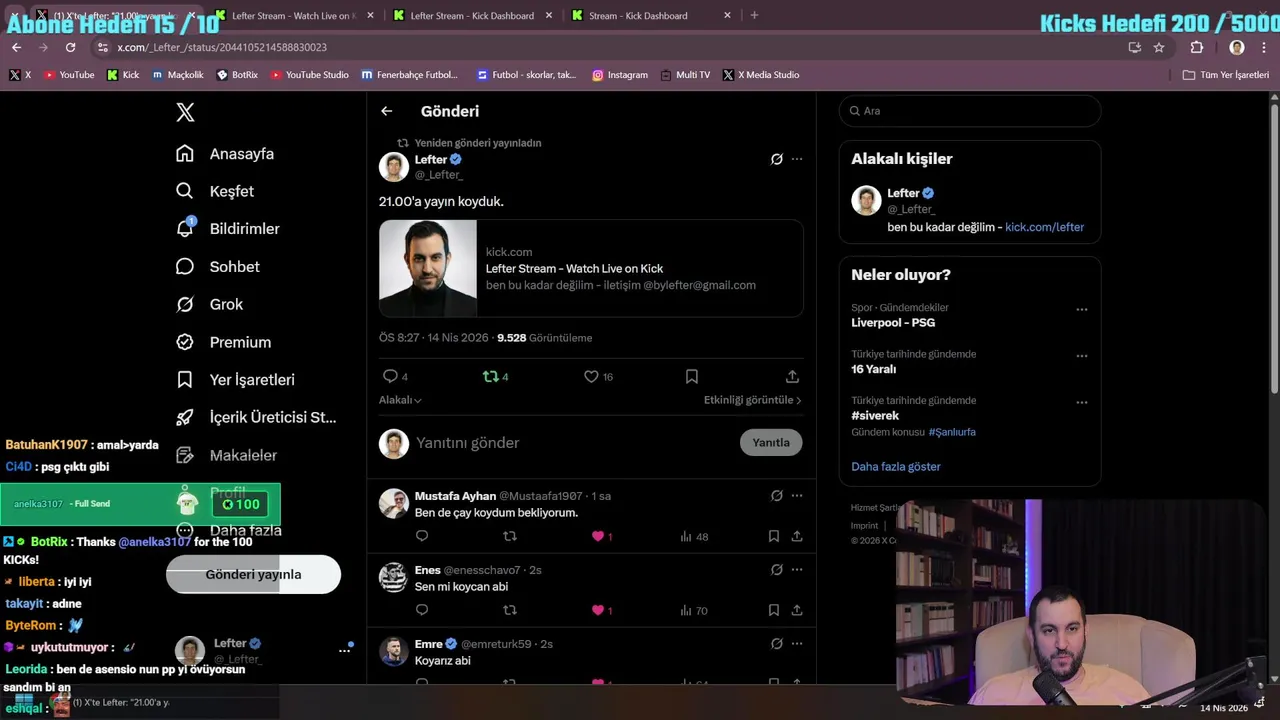Open more options on Mustafa Ayhan's reply
This screenshot has height=720, width=1280.
coord(797,496)
